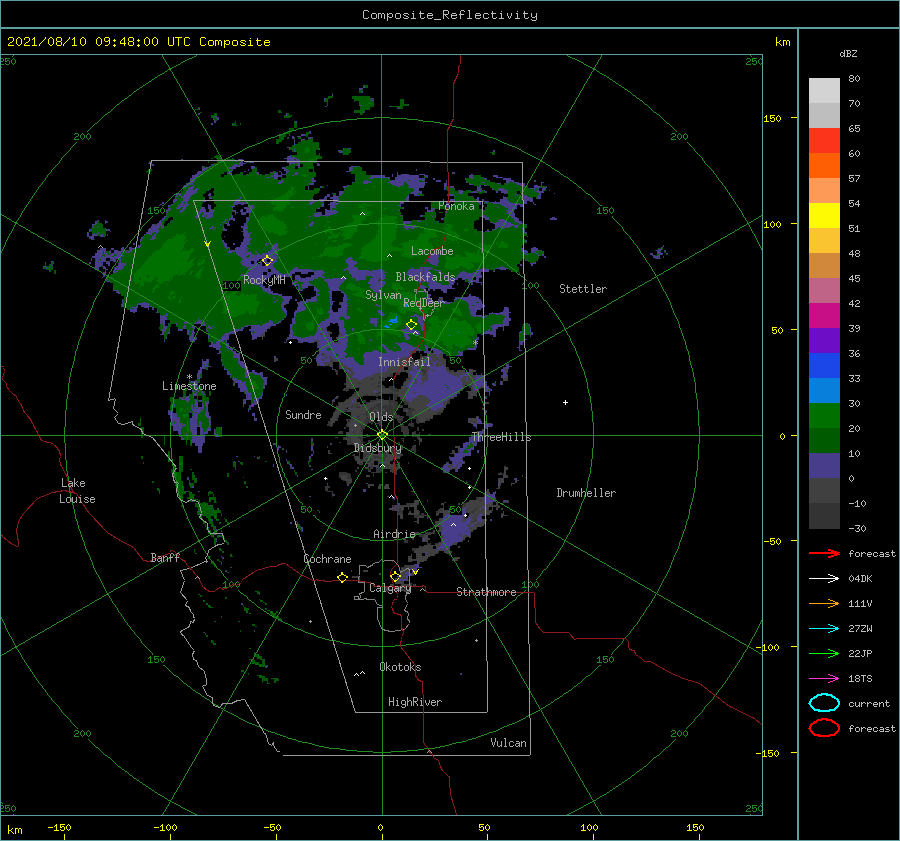Viewport: 900px width, 841px height.
Task: Click the -150 bottom axis tick label
Action: (59, 827)
